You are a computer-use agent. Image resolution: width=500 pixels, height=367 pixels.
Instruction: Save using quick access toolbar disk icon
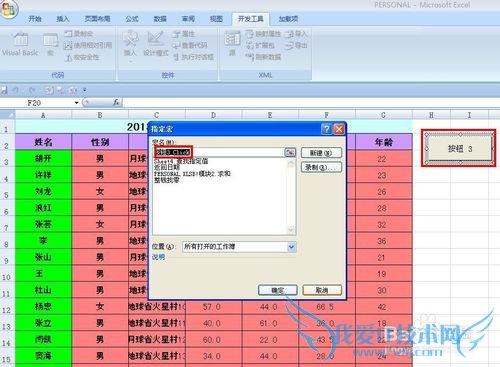(x=4, y=90)
